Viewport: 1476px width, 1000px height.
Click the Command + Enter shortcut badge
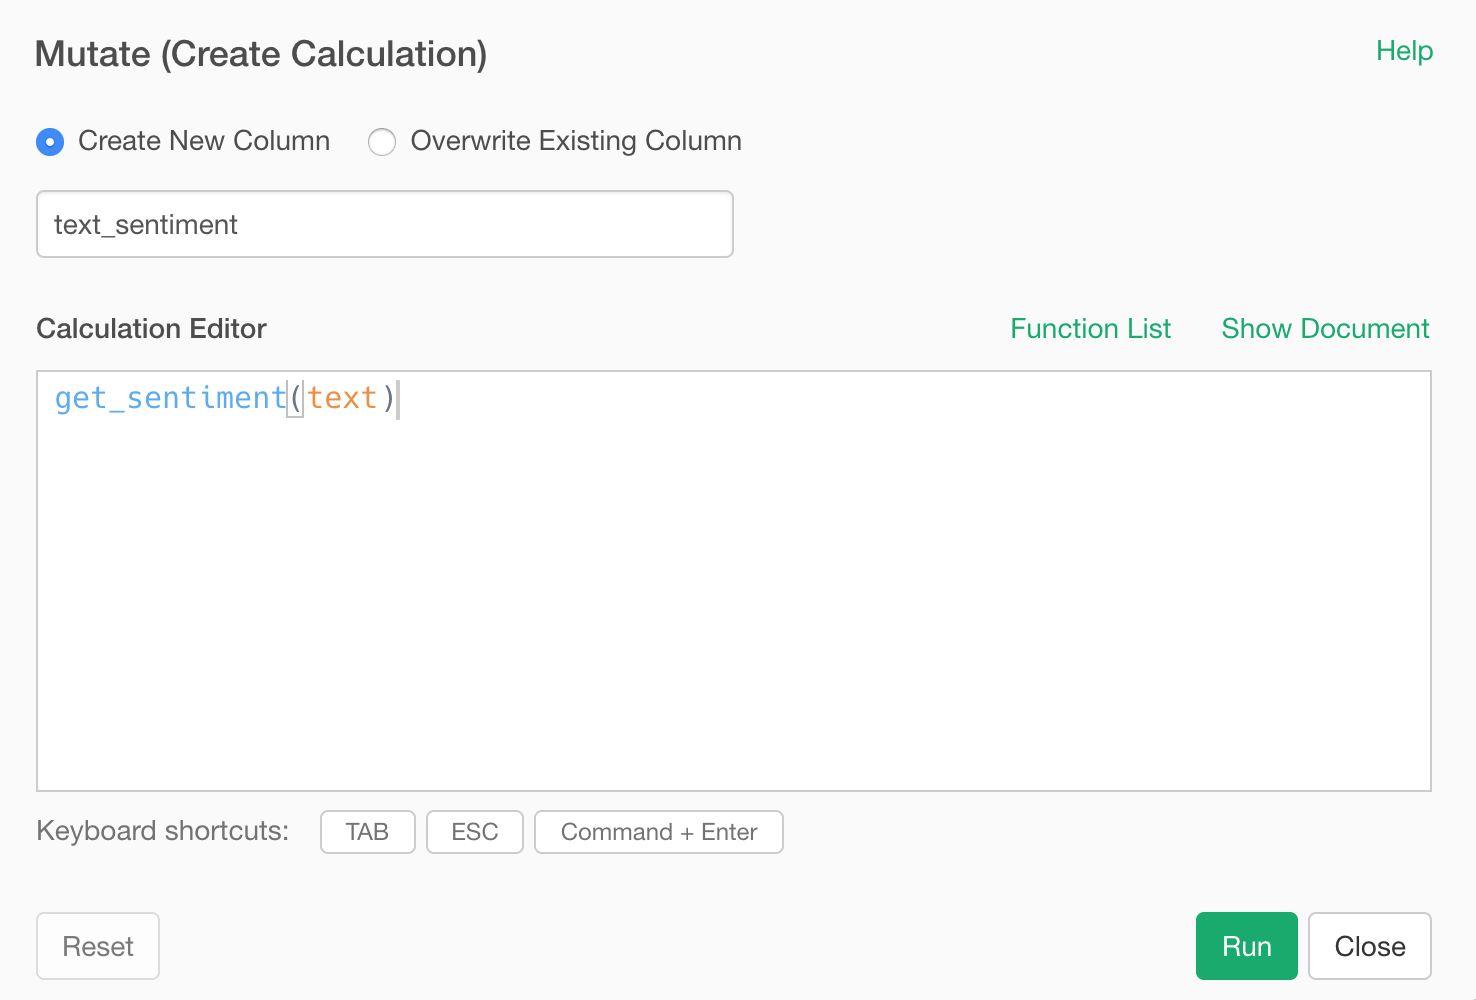[658, 831]
